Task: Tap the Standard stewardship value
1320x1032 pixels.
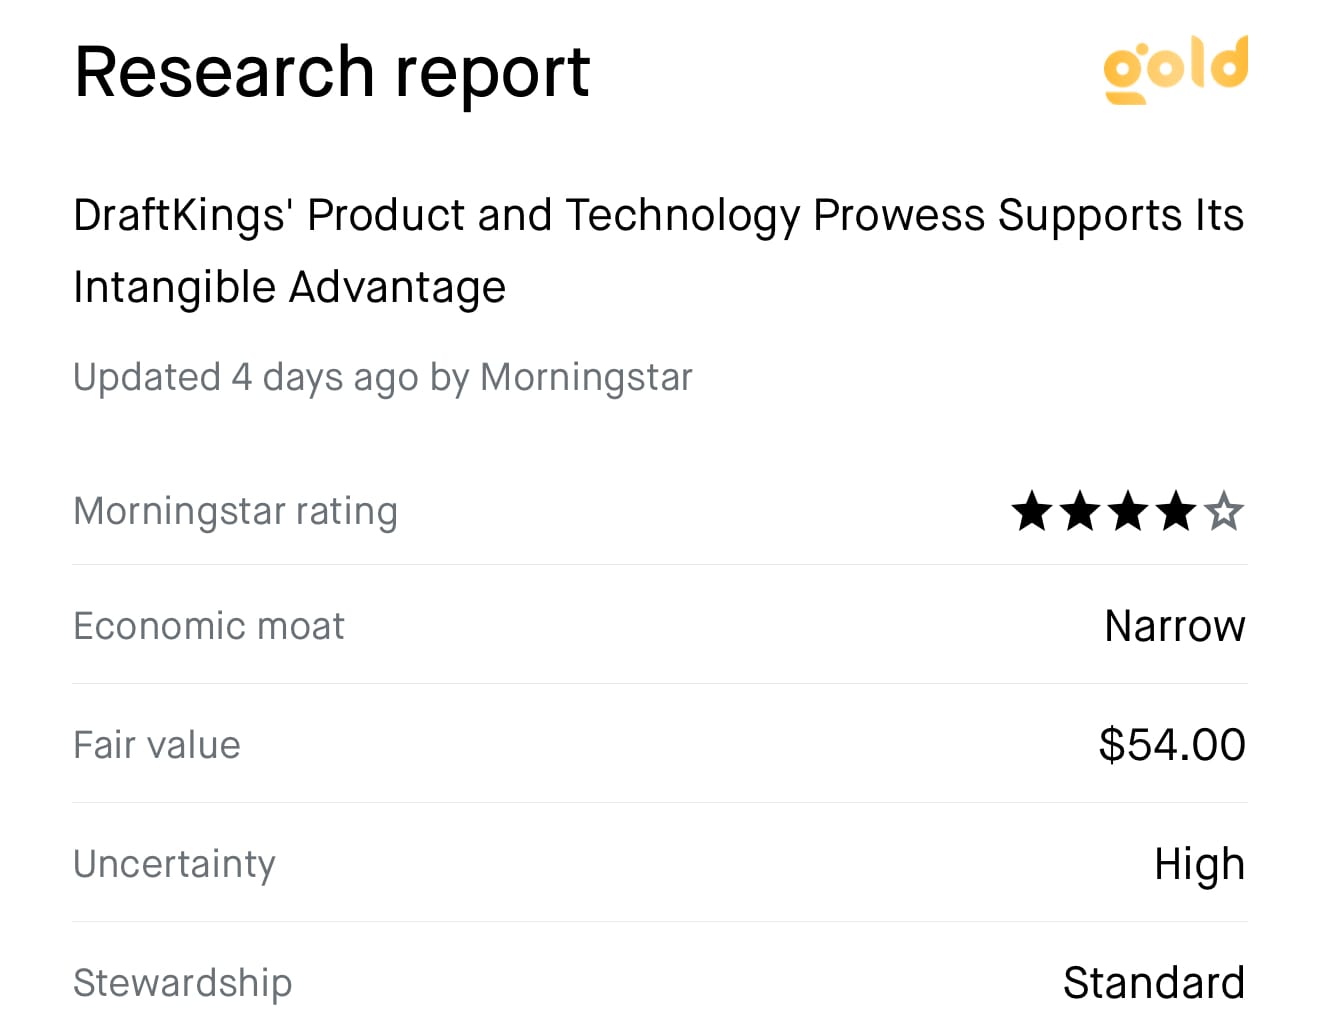Action: tap(1154, 983)
